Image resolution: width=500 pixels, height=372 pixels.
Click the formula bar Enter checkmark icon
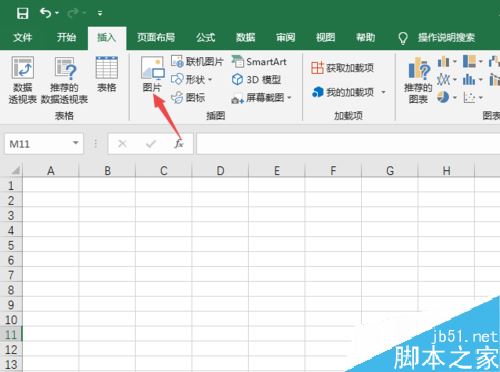(x=151, y=144)
